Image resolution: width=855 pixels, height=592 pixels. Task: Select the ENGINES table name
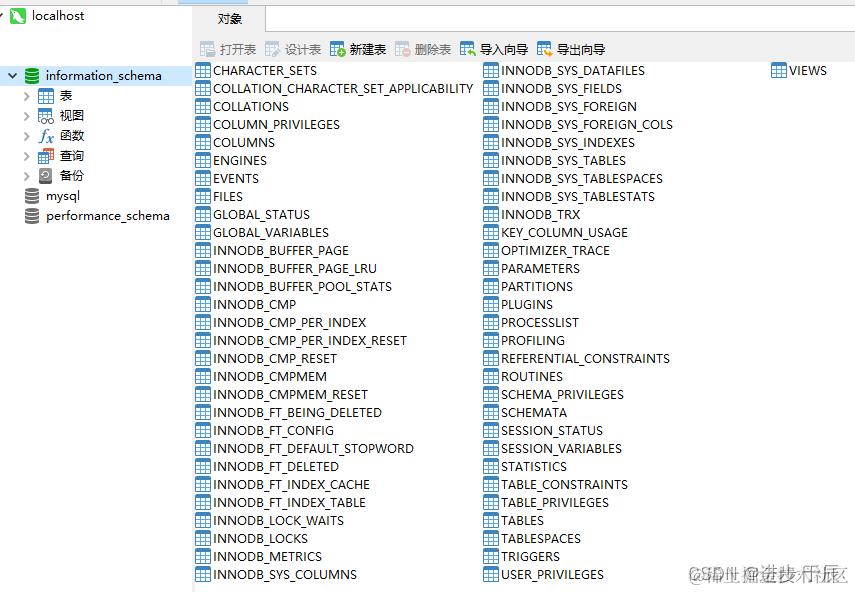(240, 160)
